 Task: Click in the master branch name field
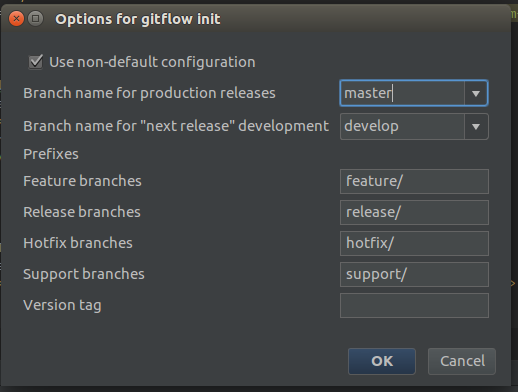tap(402, 93)
